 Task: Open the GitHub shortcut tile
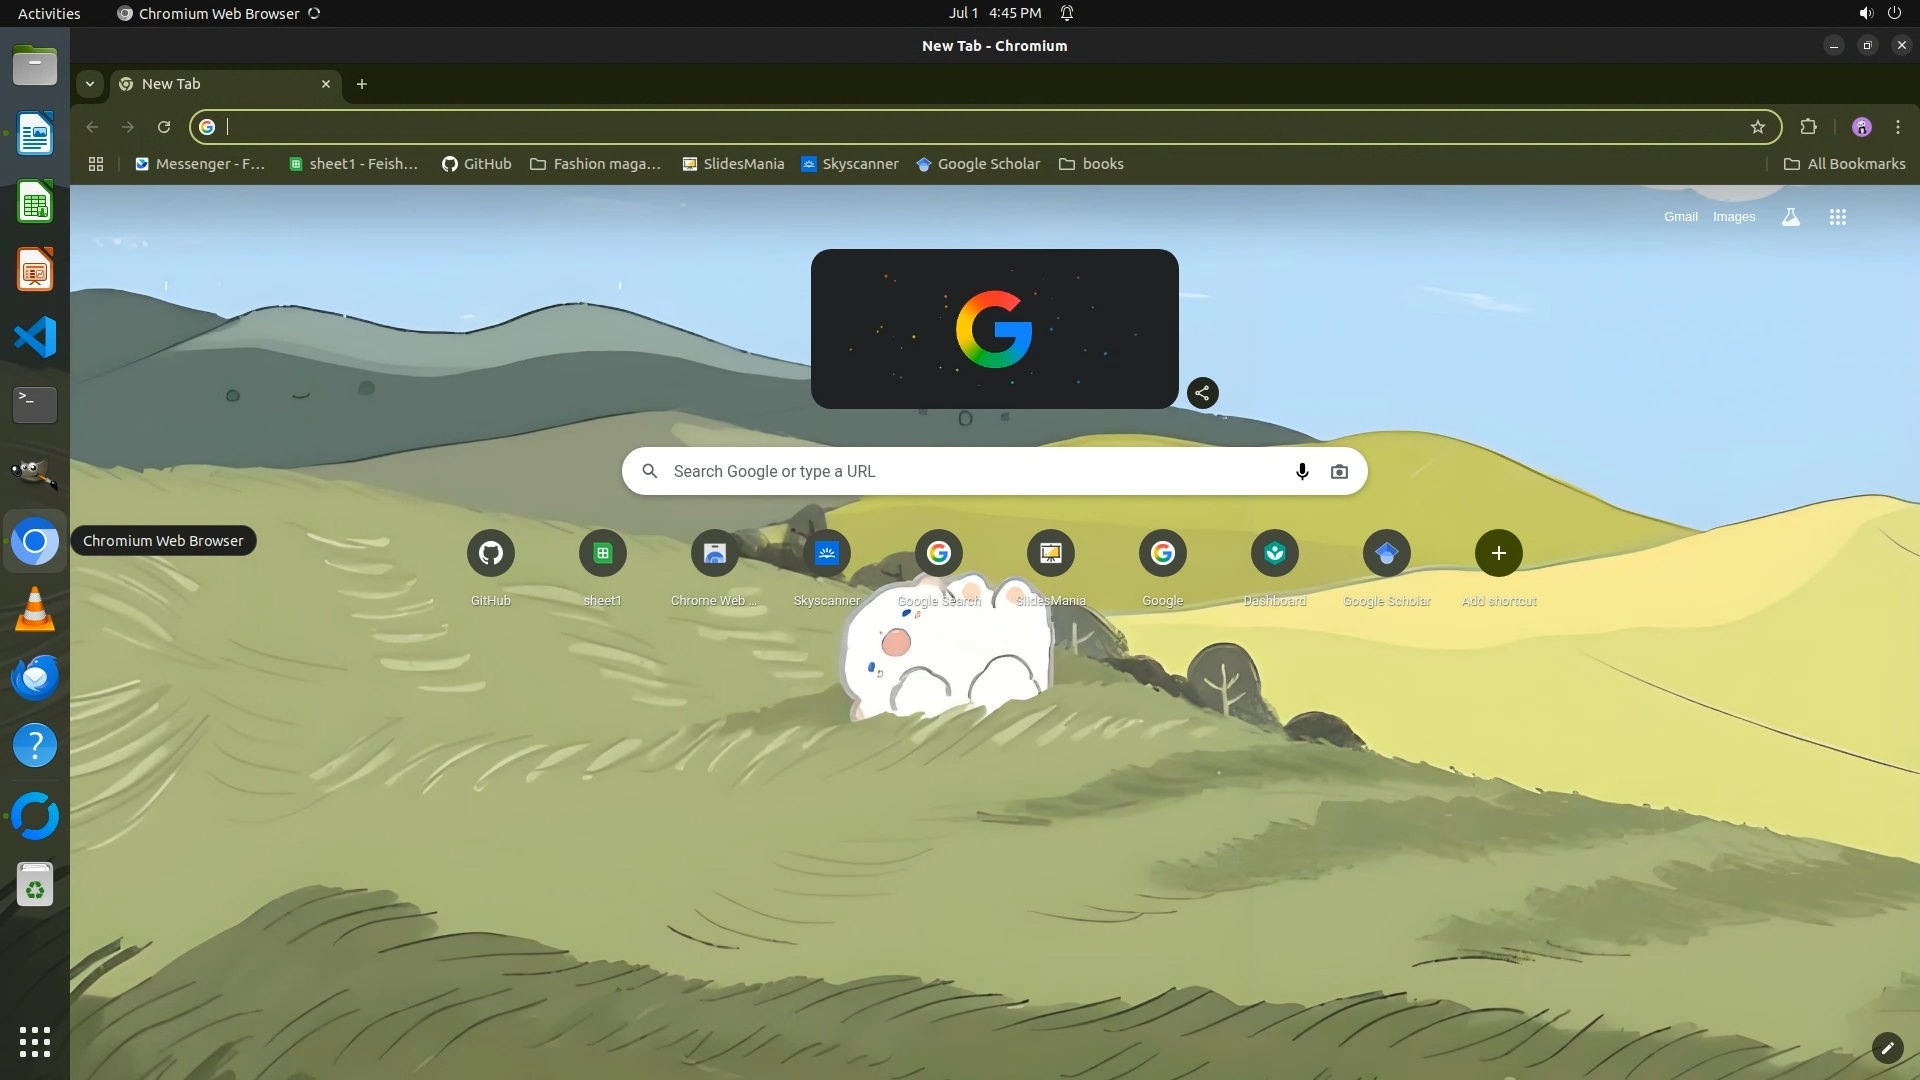[x=490, y=553]
